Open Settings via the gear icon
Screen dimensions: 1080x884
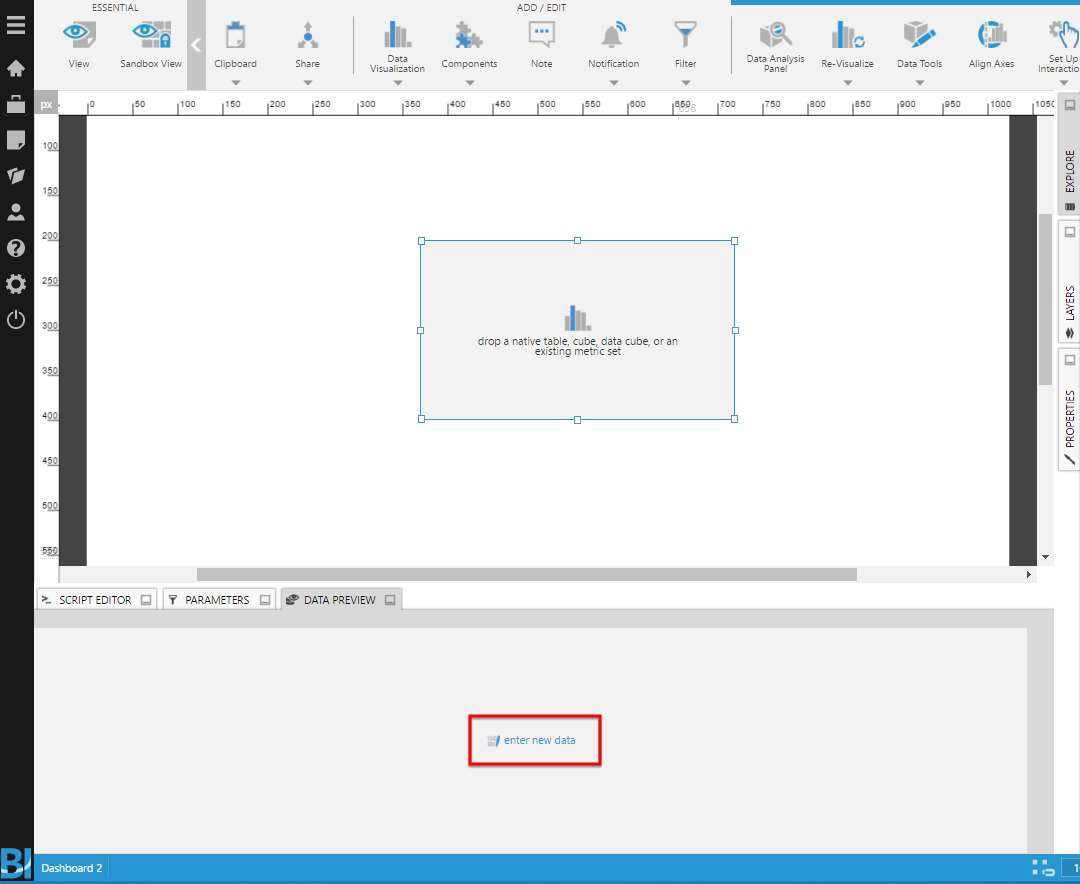[x=15, y=284]
